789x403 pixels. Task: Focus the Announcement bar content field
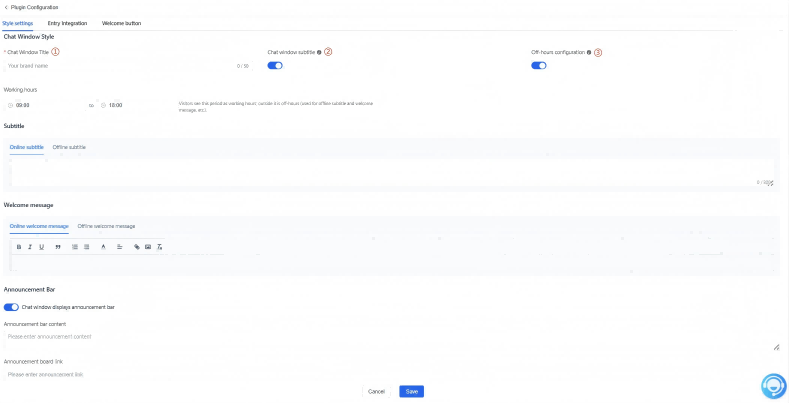(x=392, y=340)
